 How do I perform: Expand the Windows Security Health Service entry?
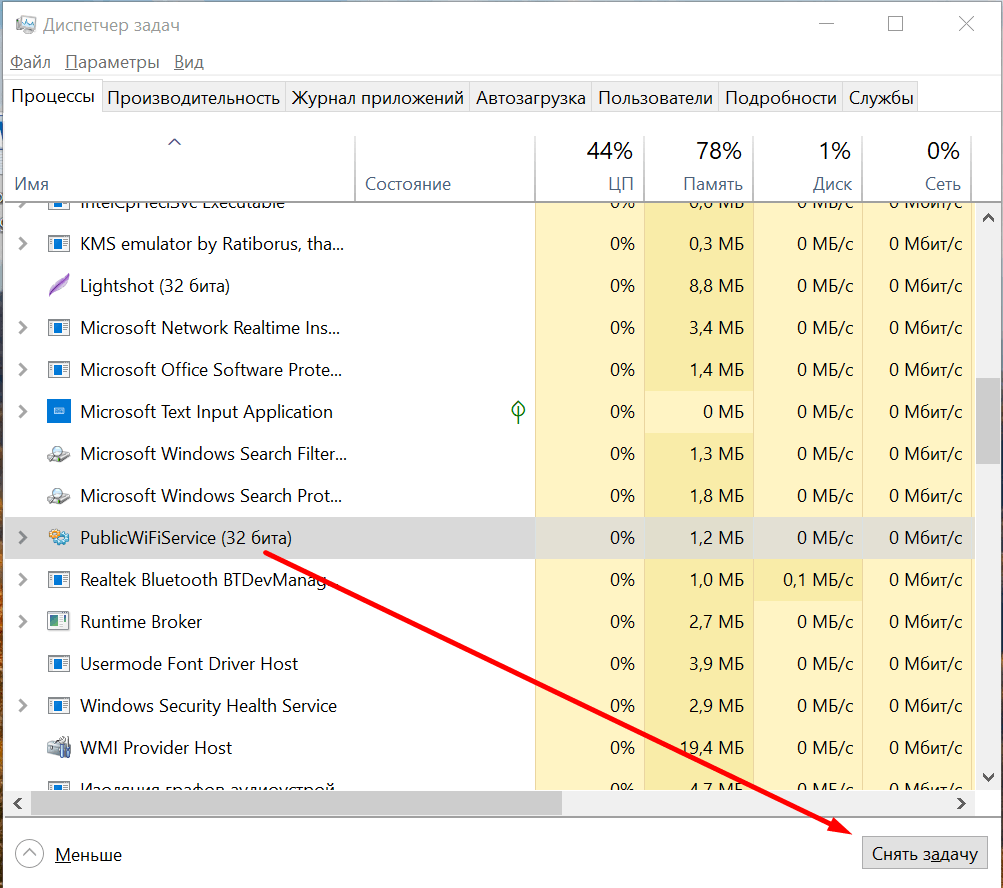point(23,706)
